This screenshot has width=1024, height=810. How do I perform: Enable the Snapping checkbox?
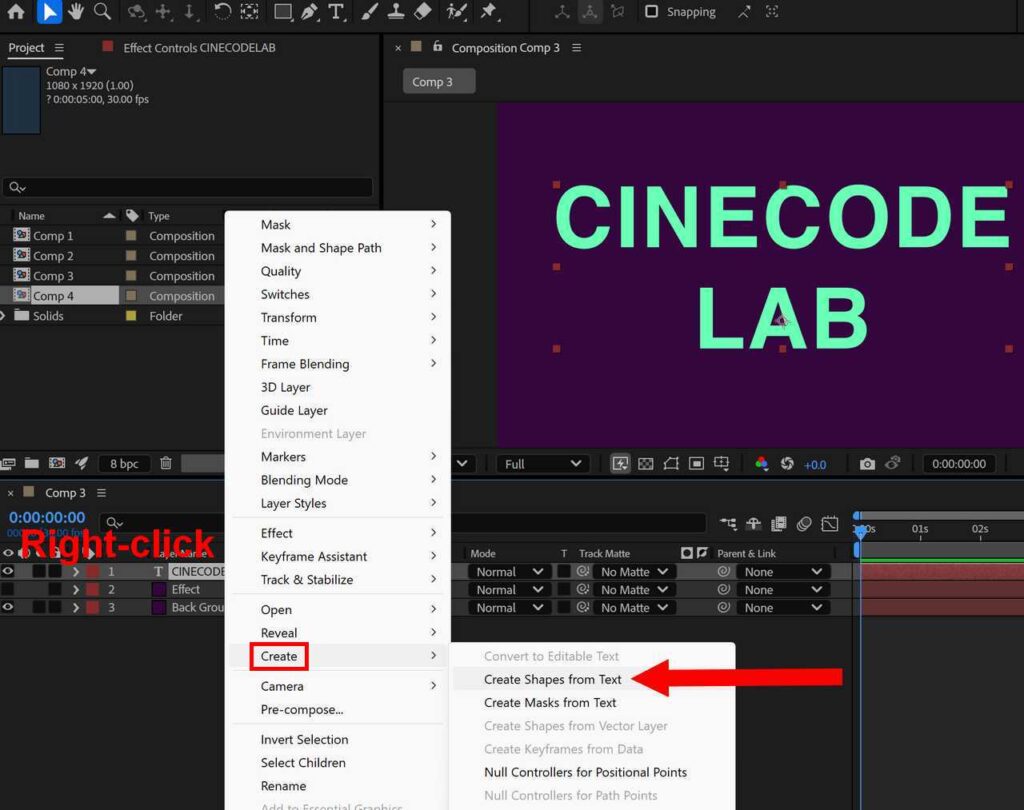click(651, 12)
